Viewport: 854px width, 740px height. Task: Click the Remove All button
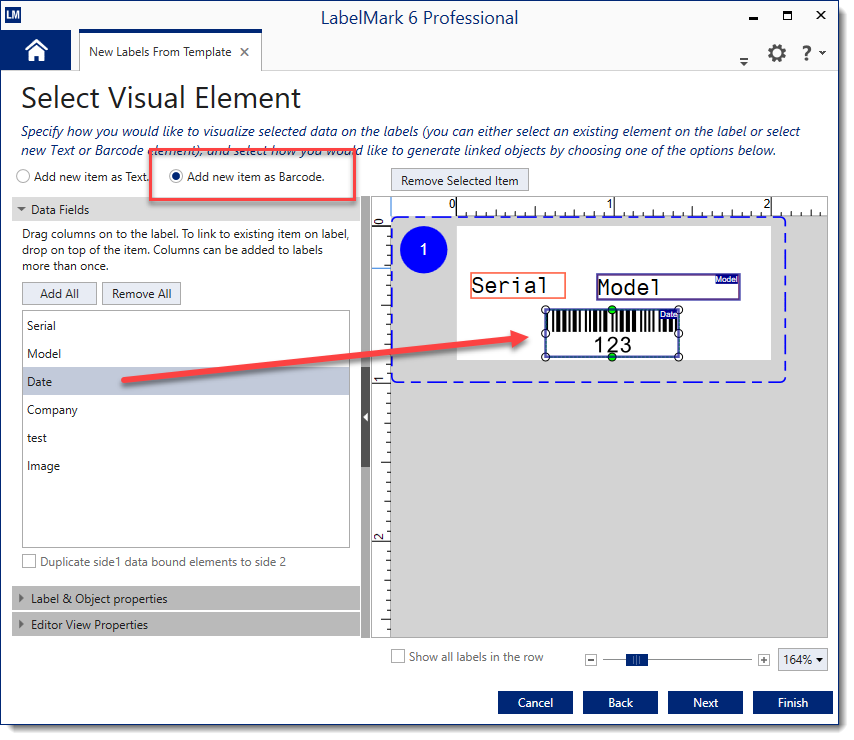pos(141,294)
